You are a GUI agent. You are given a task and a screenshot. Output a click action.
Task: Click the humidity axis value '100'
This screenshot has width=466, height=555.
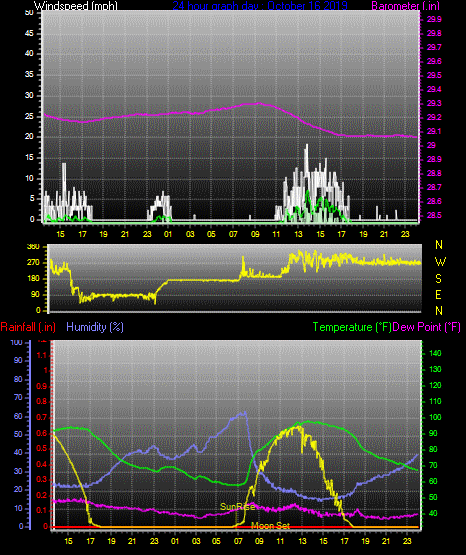pos(17,343)
